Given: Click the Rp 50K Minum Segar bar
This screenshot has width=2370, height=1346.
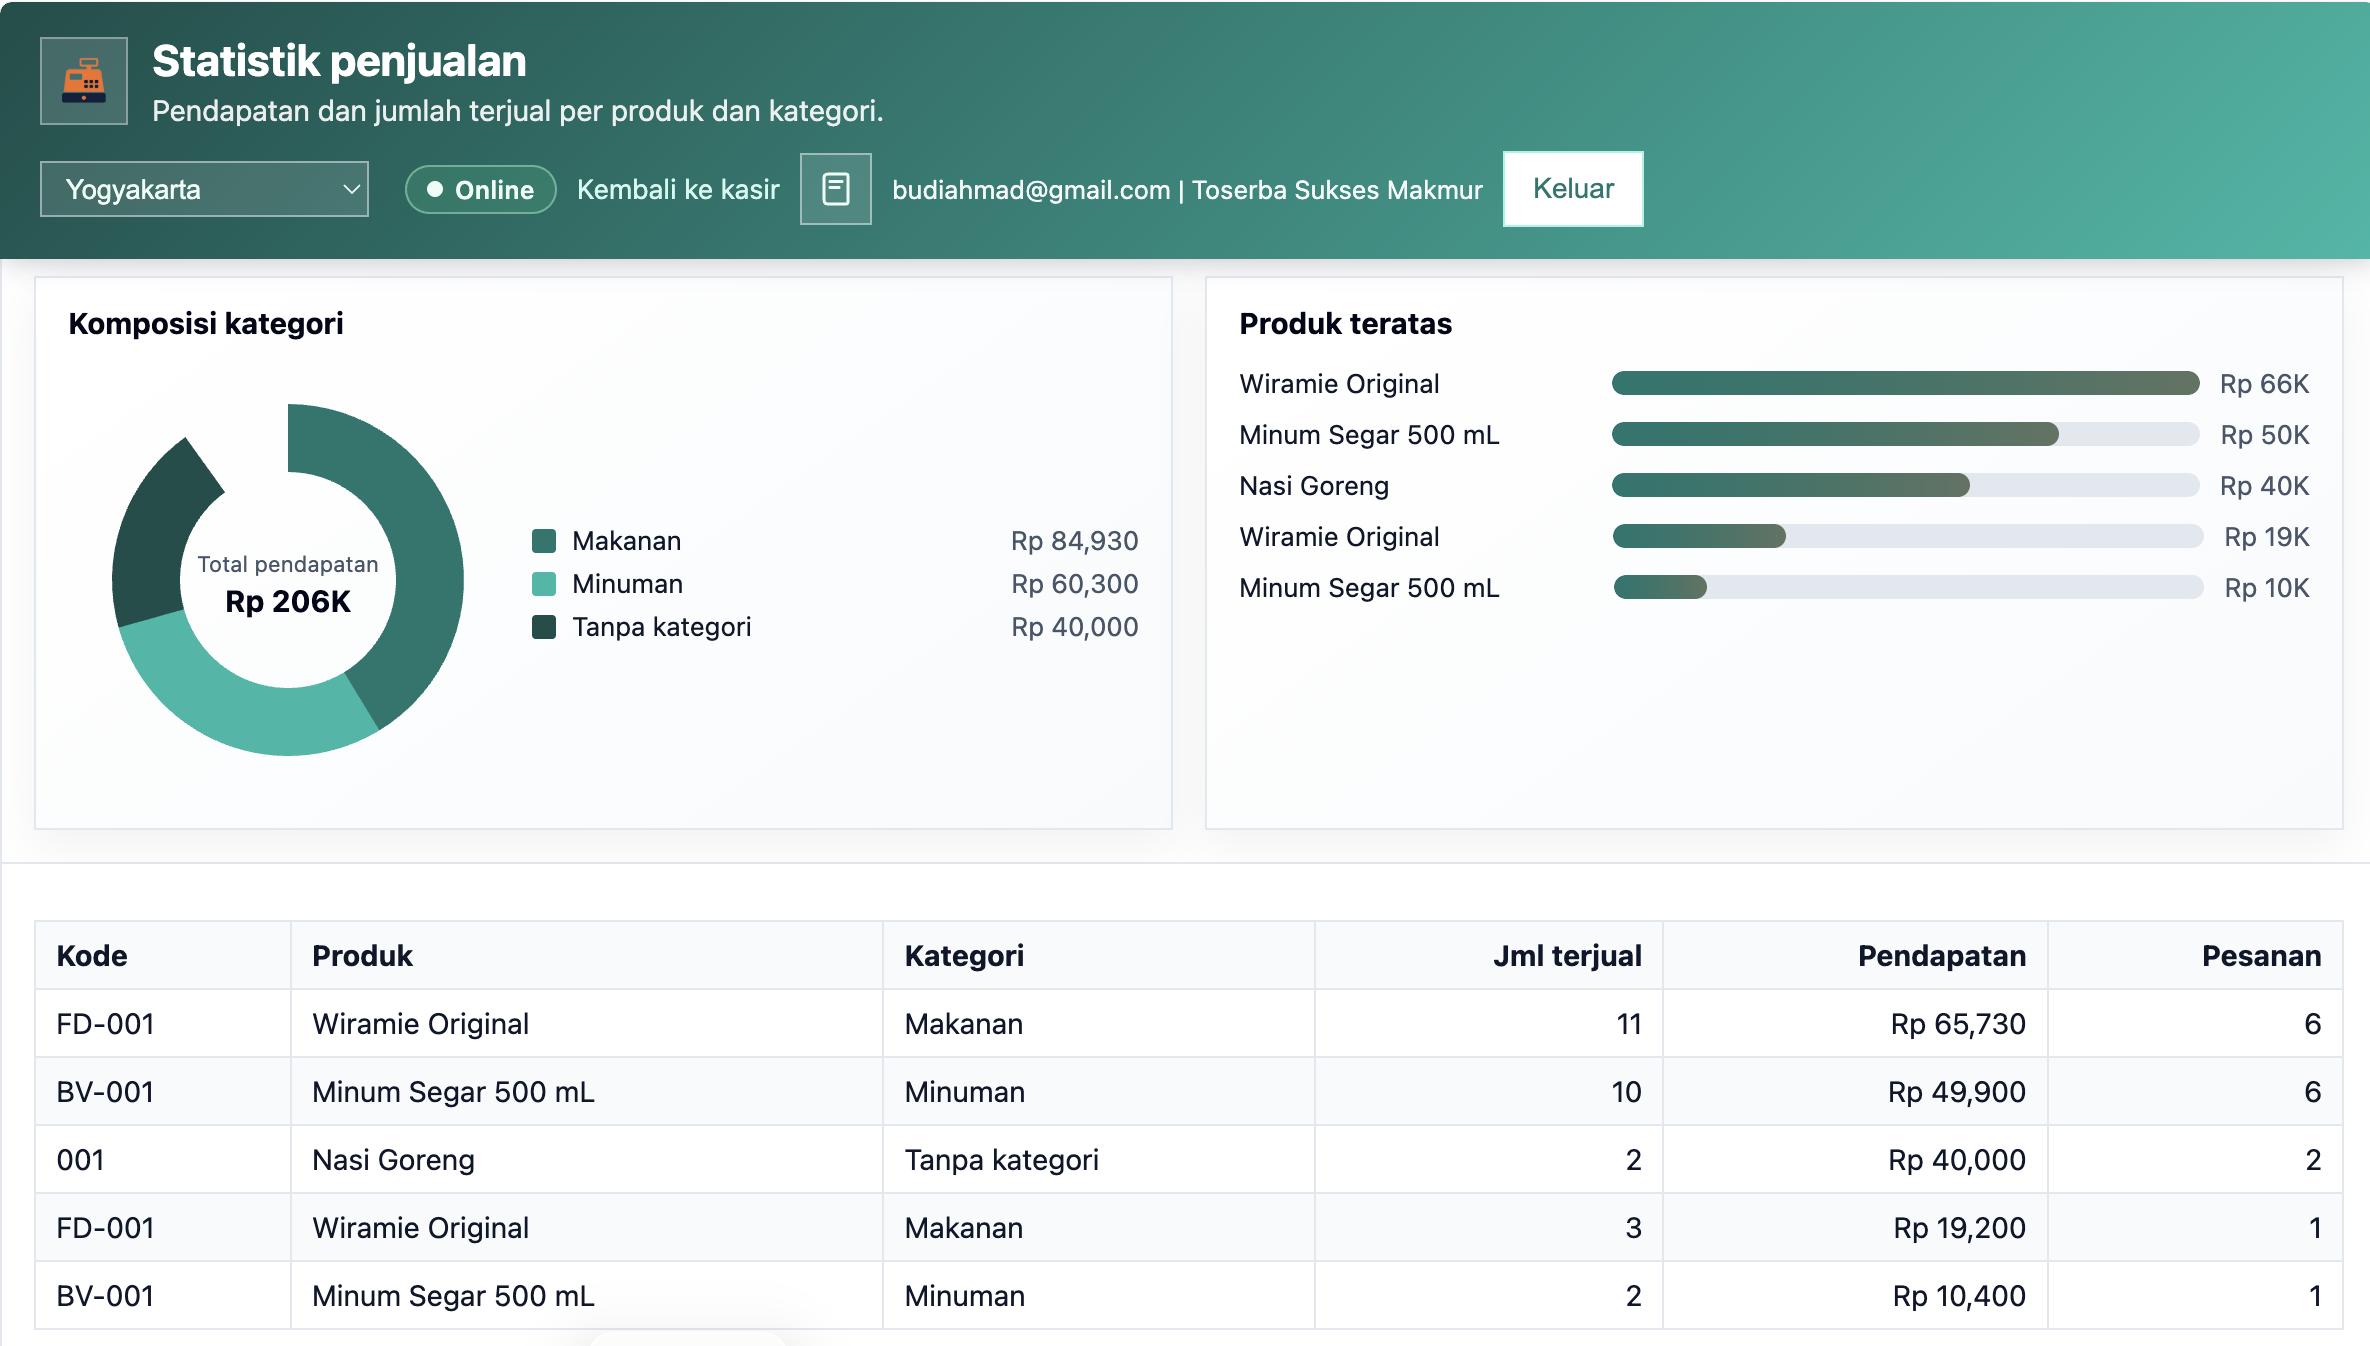Looking at the screenshot, I should 1905,434.
